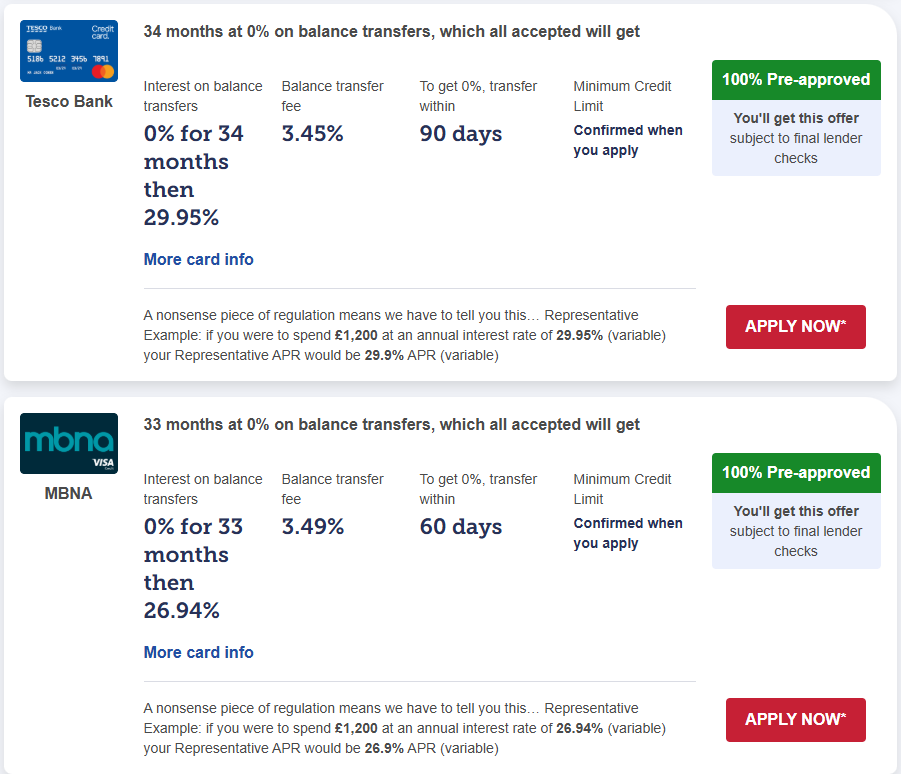Select the MBNA name label
The image size is (901, 774).
pyautogui.click(x=69, y=493)
